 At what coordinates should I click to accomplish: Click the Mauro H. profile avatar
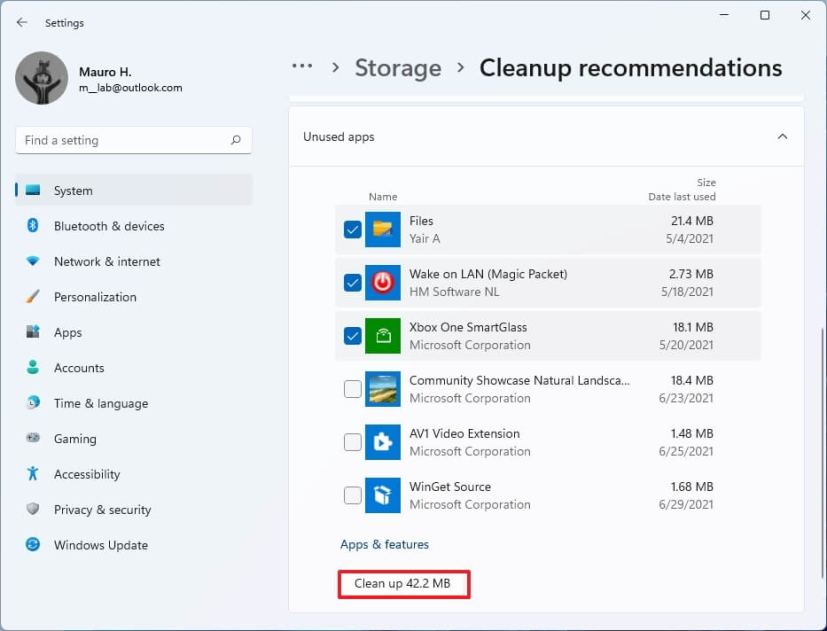point(42,78)
